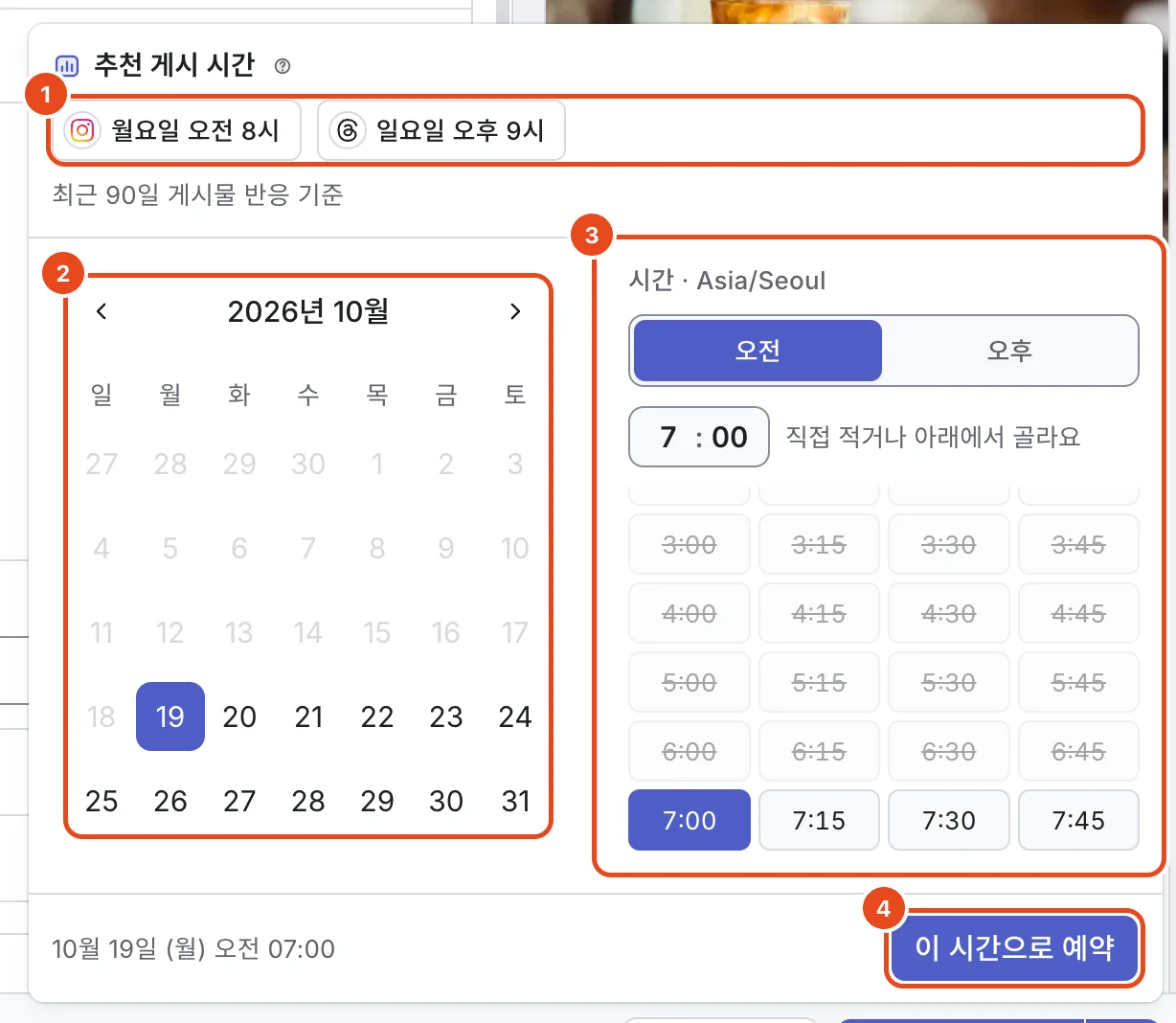Viewport: 1176px width, 1023px height.
Task: Pick the 7:15 time slot
Action: [819, 820]
